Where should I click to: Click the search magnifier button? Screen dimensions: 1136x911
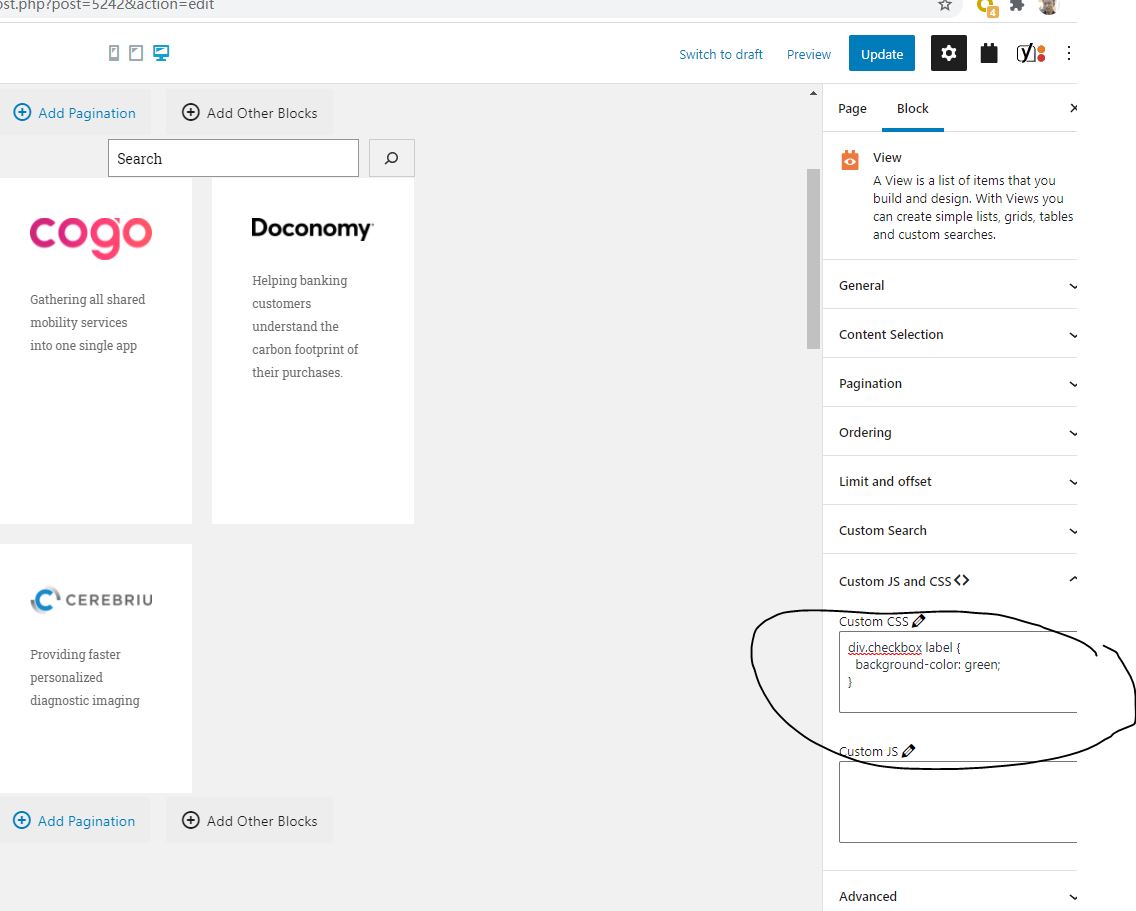pos(391,157)
